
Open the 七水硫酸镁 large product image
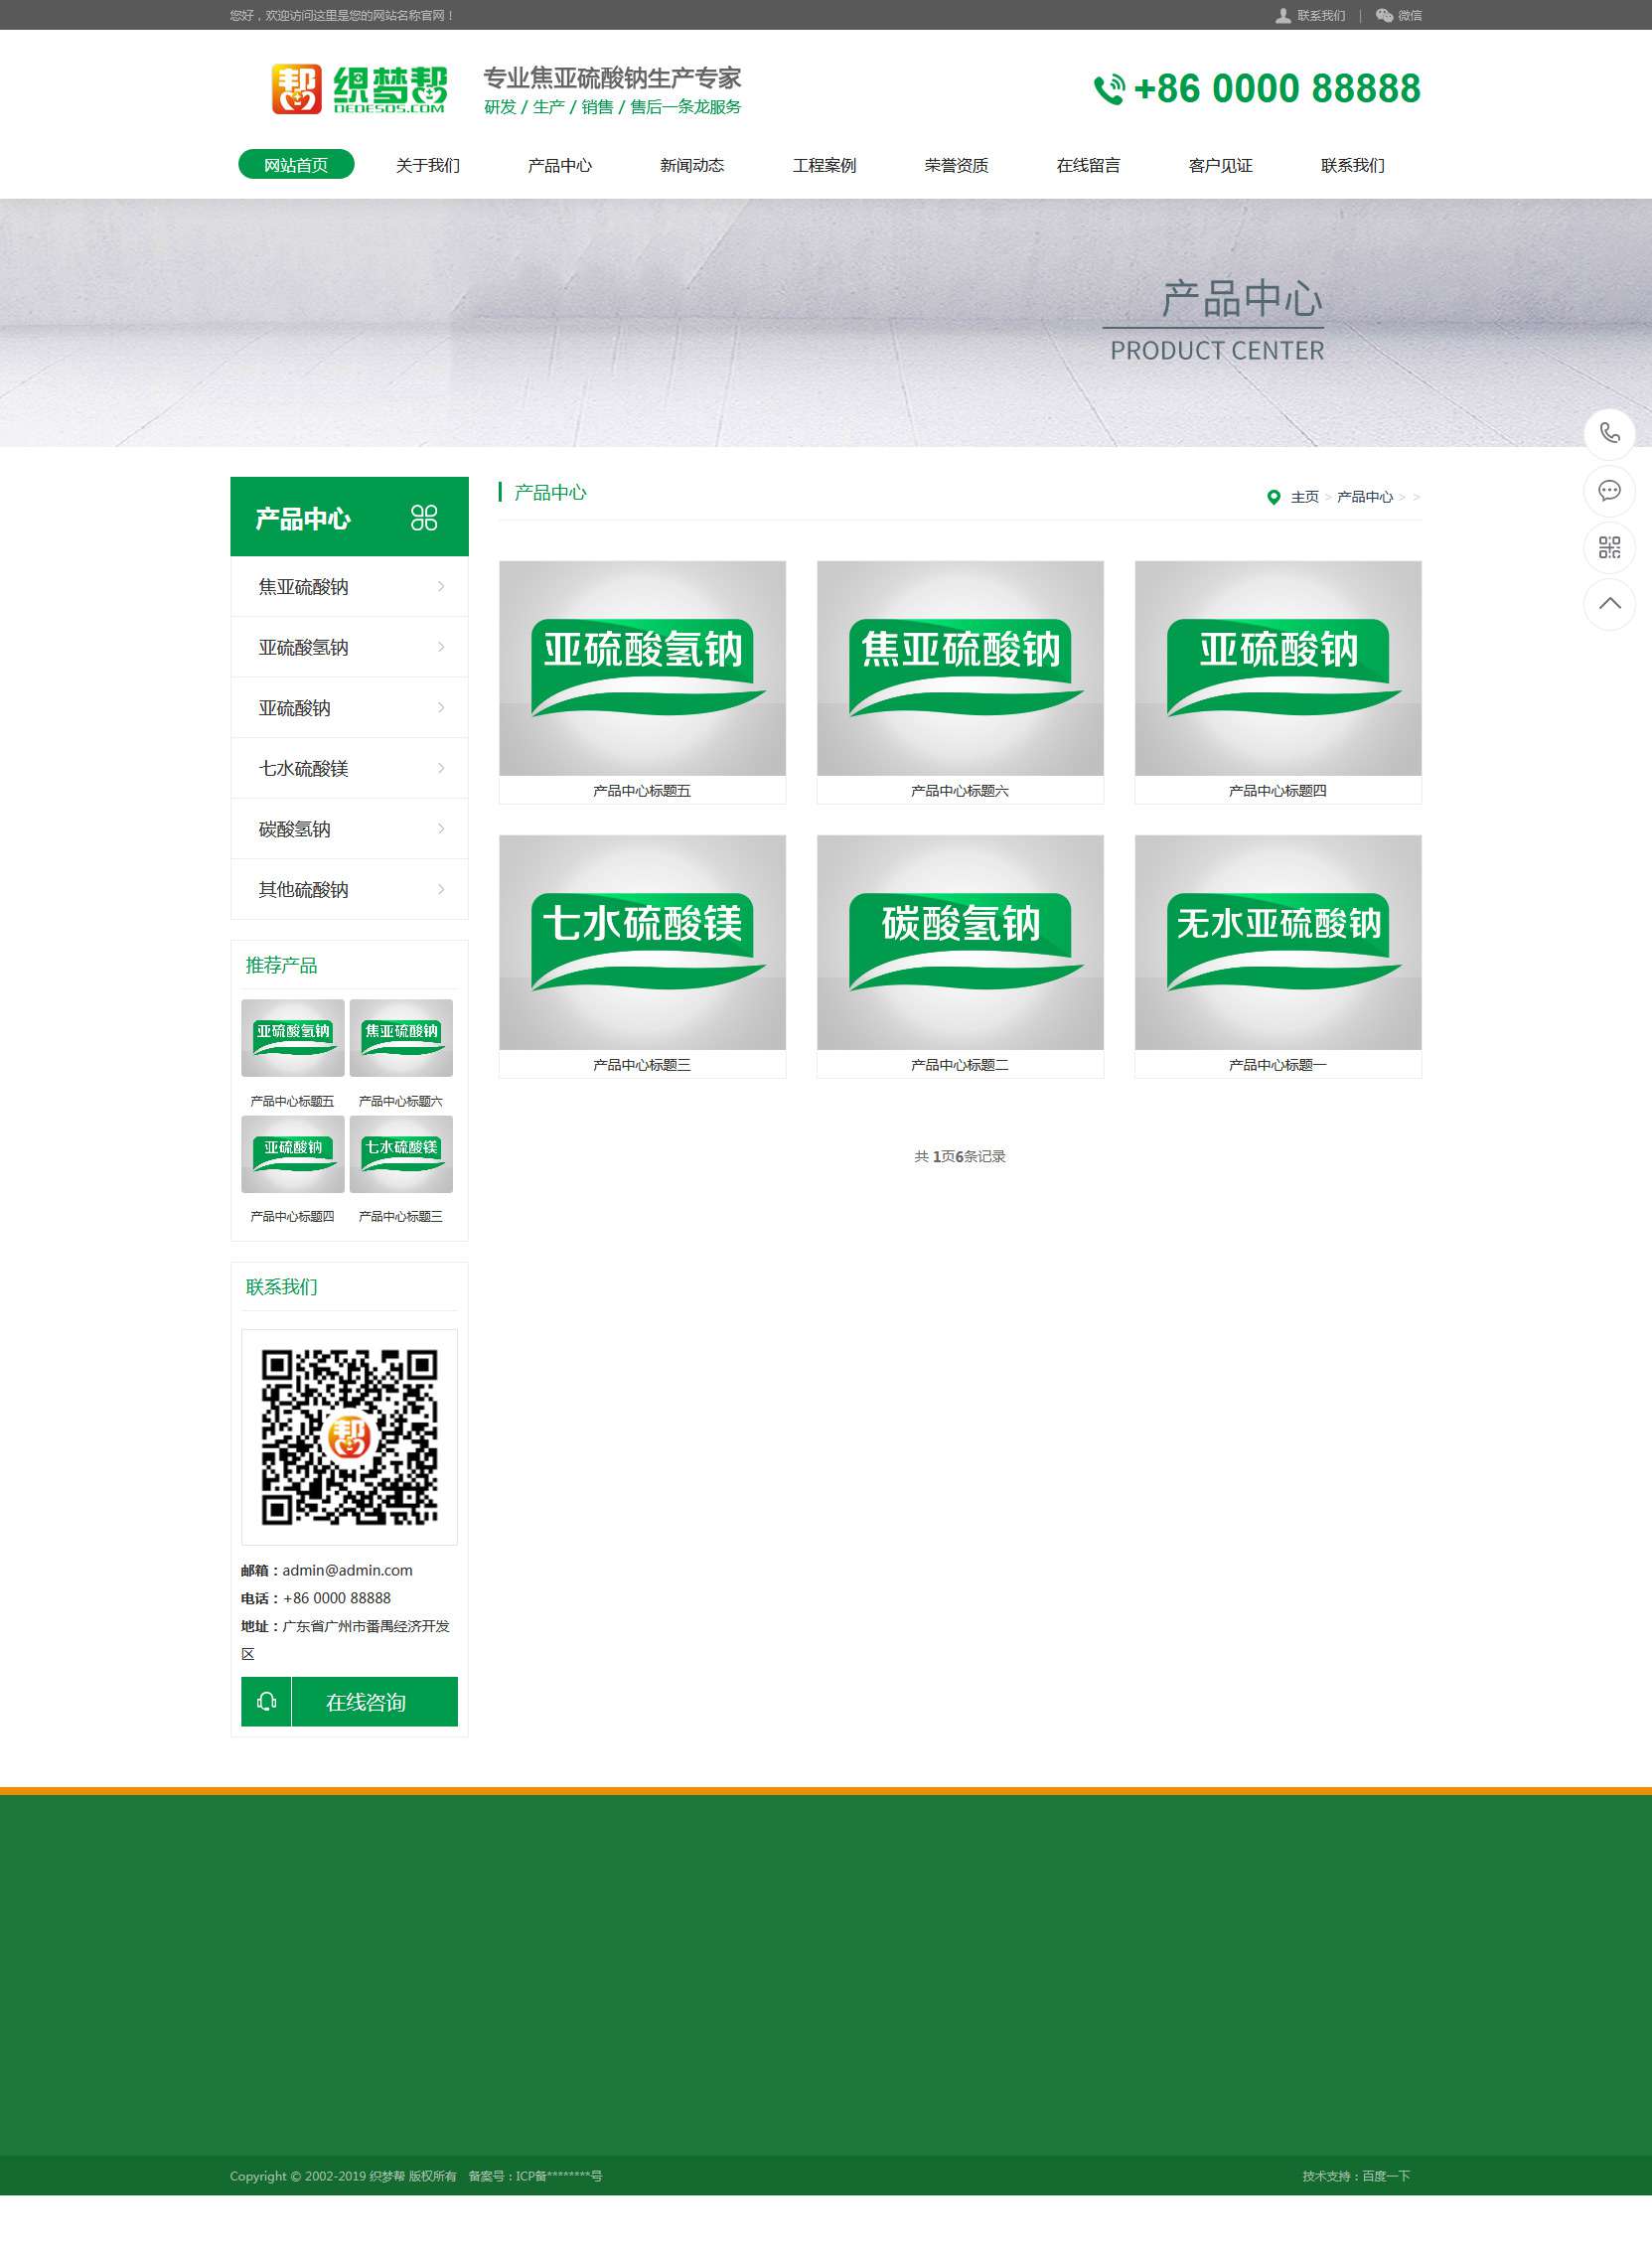pyautogui.click(x=642, y=942)
